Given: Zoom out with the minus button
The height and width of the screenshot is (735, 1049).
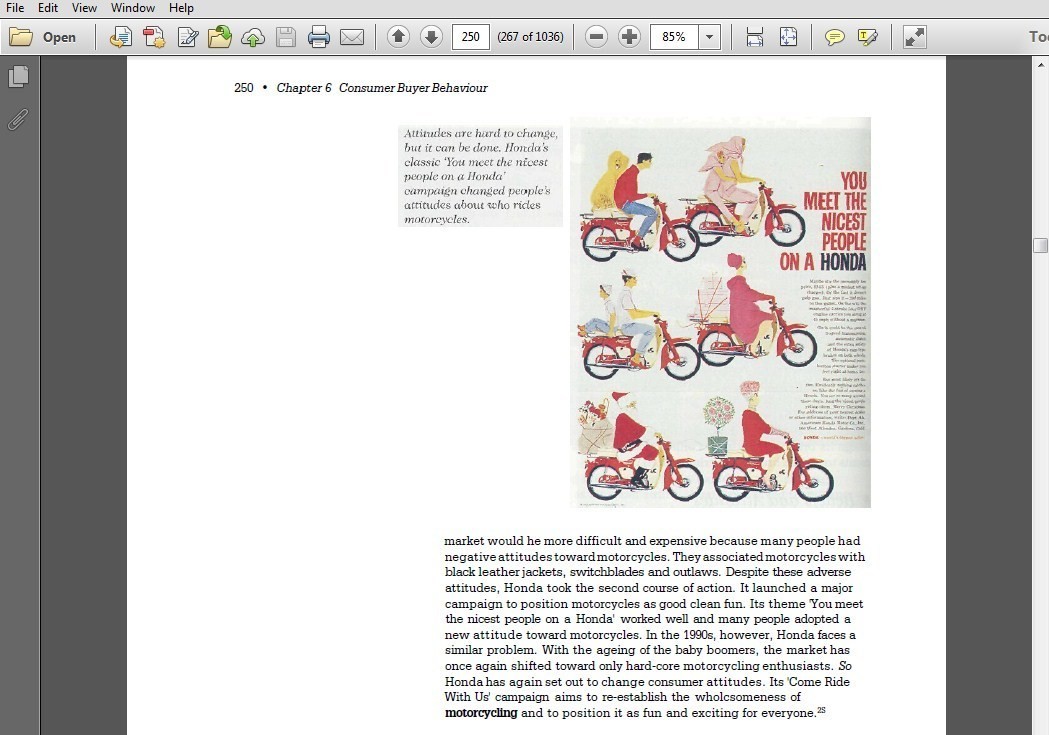Looking at the screenshot, I should (596, 37).
